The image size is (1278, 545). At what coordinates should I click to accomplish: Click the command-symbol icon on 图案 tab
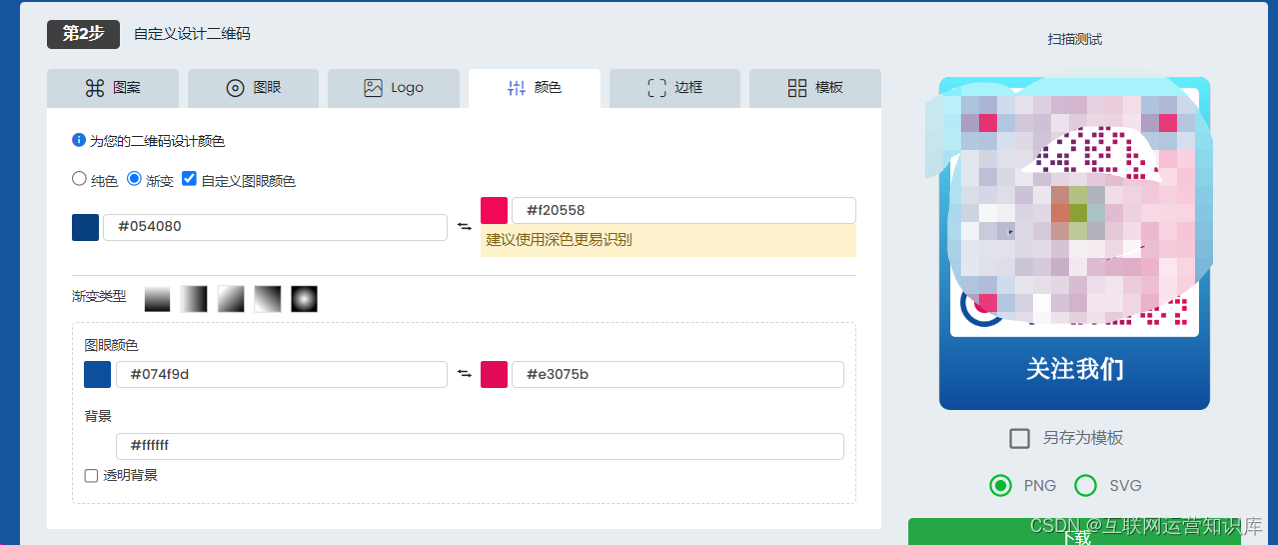pyautogui.click(x=95, y=88)
